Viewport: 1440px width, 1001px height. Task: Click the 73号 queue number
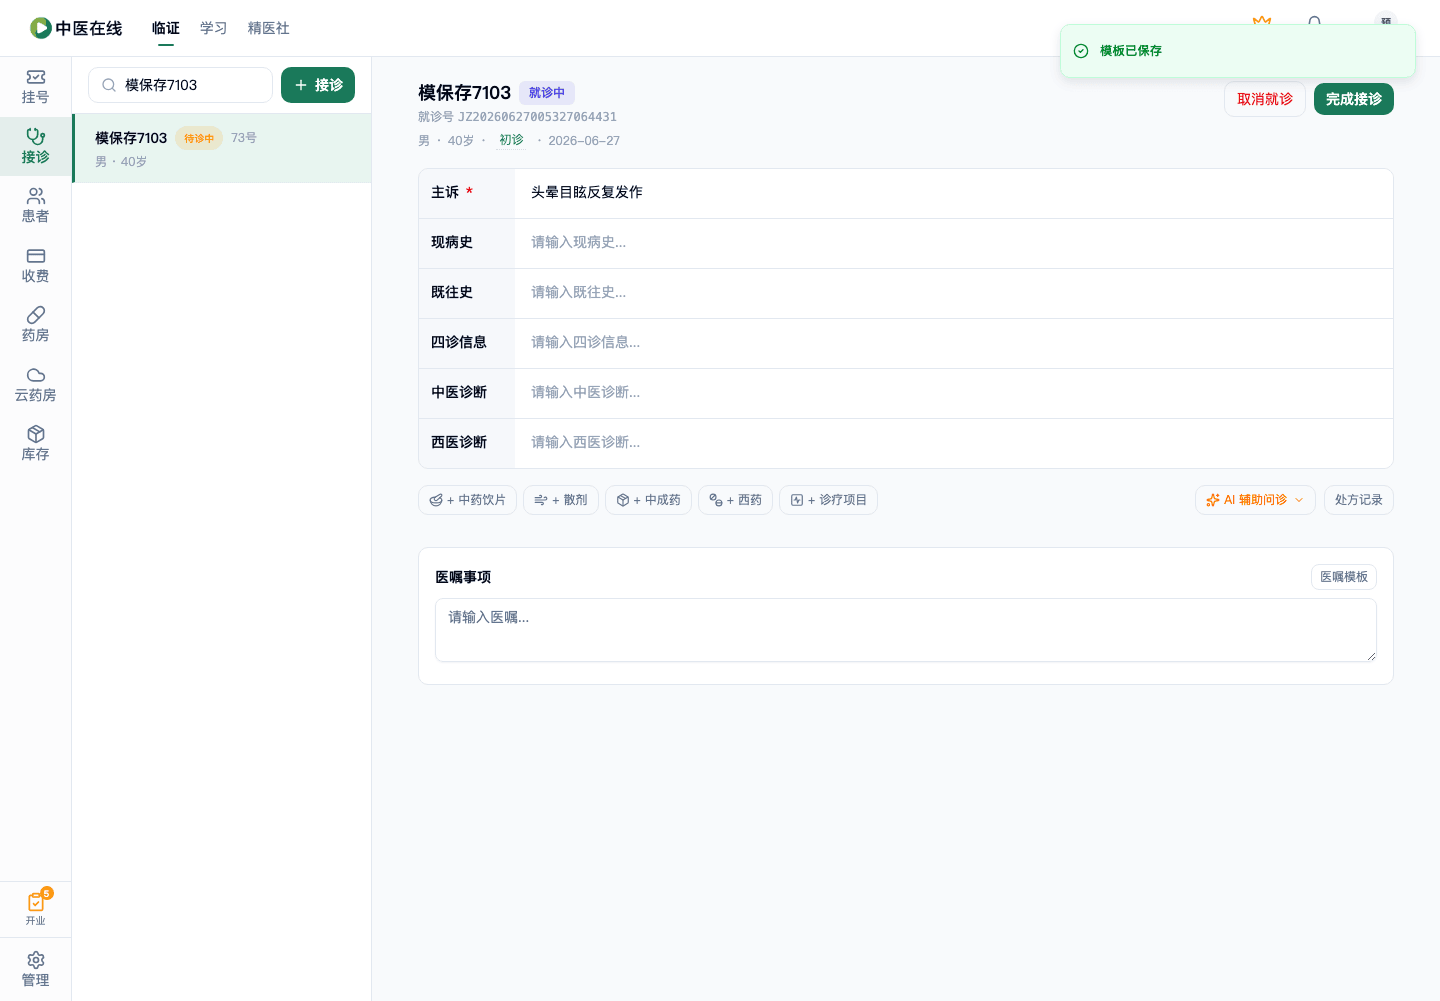(244, 138)
